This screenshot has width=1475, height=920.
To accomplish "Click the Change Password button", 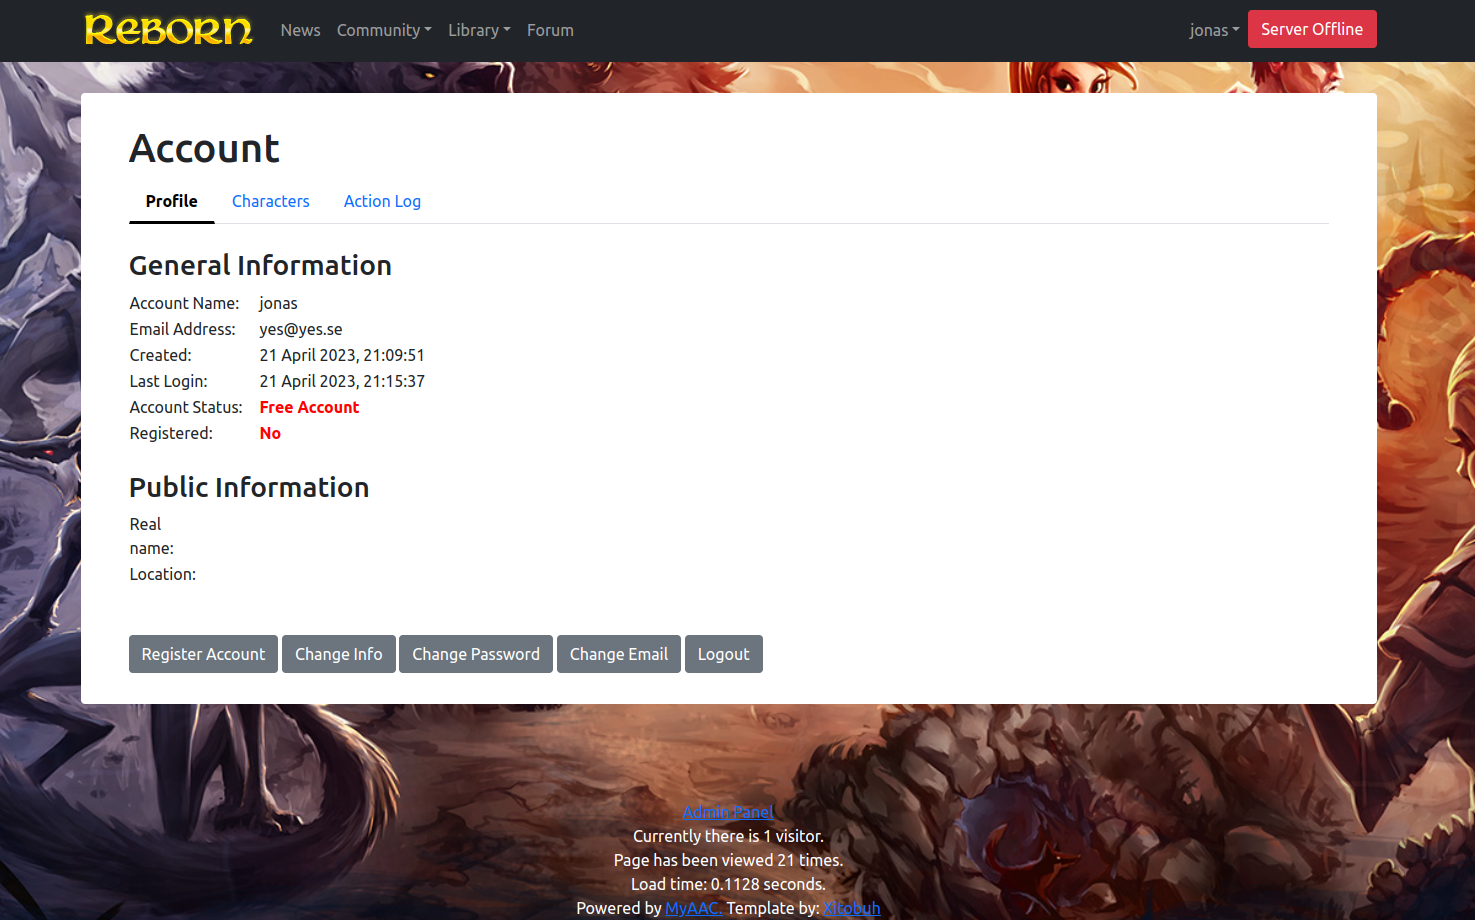I will pyautogui.click(x=475, y=653).
